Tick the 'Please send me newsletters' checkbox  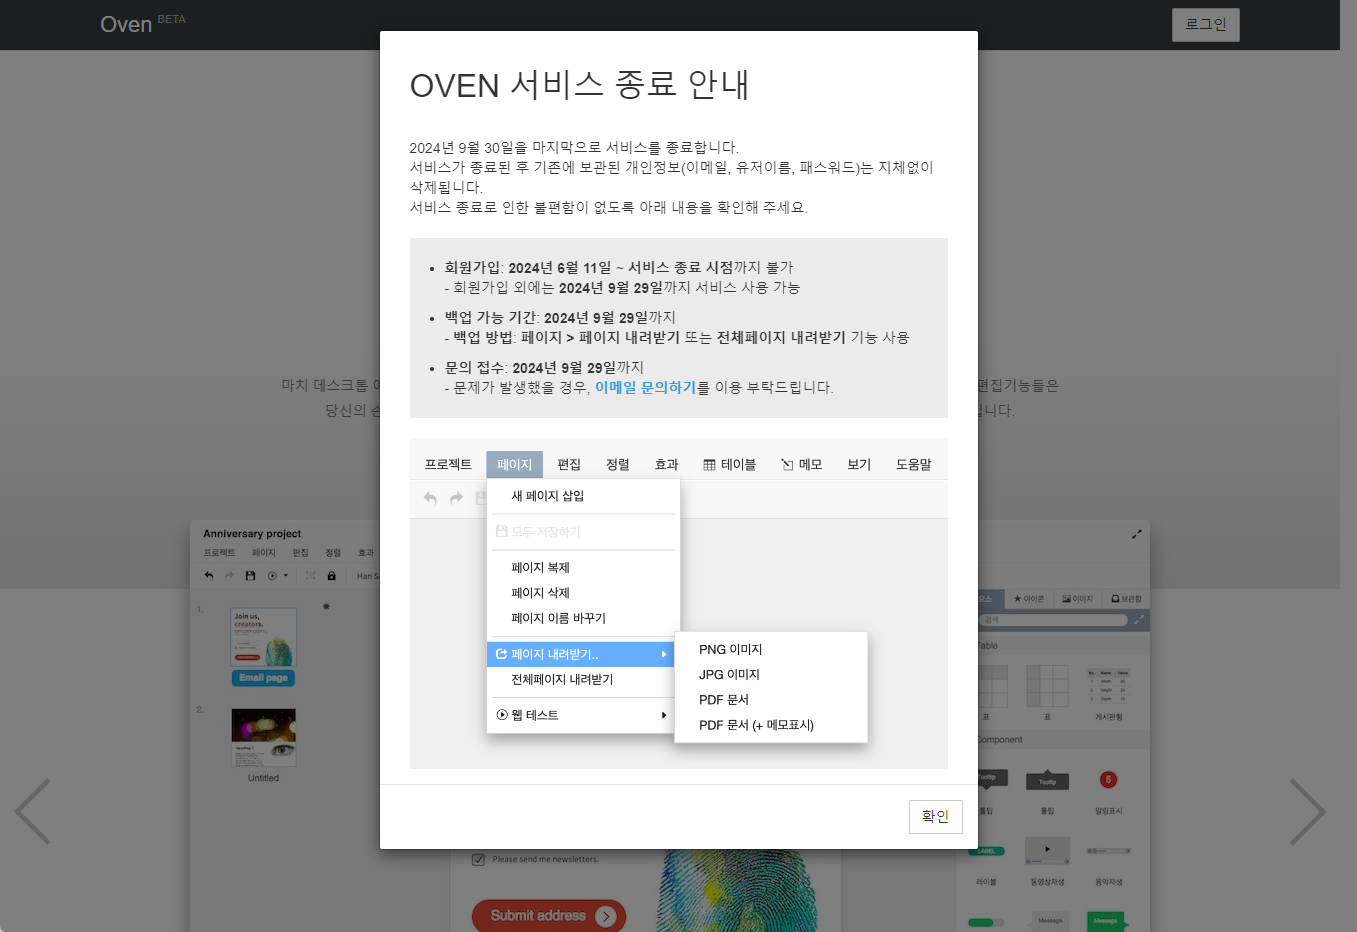(x=478, y=859)
